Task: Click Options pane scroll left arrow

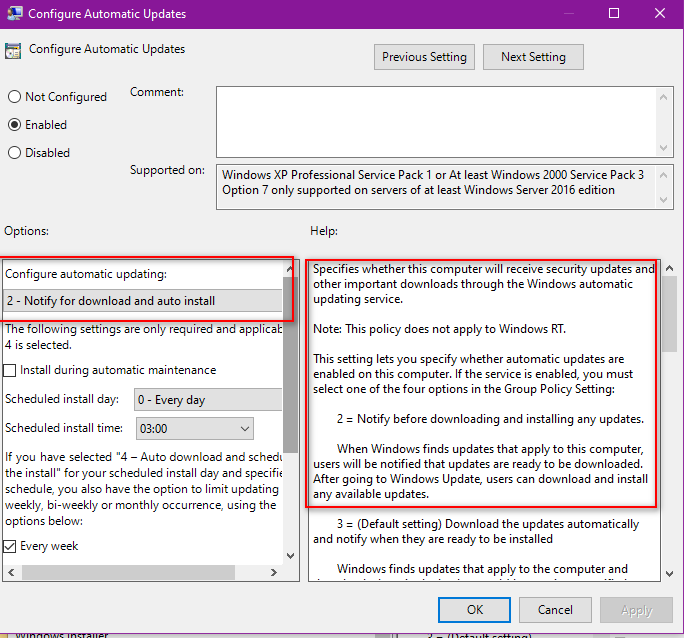Action: click(x=10, y=570)
